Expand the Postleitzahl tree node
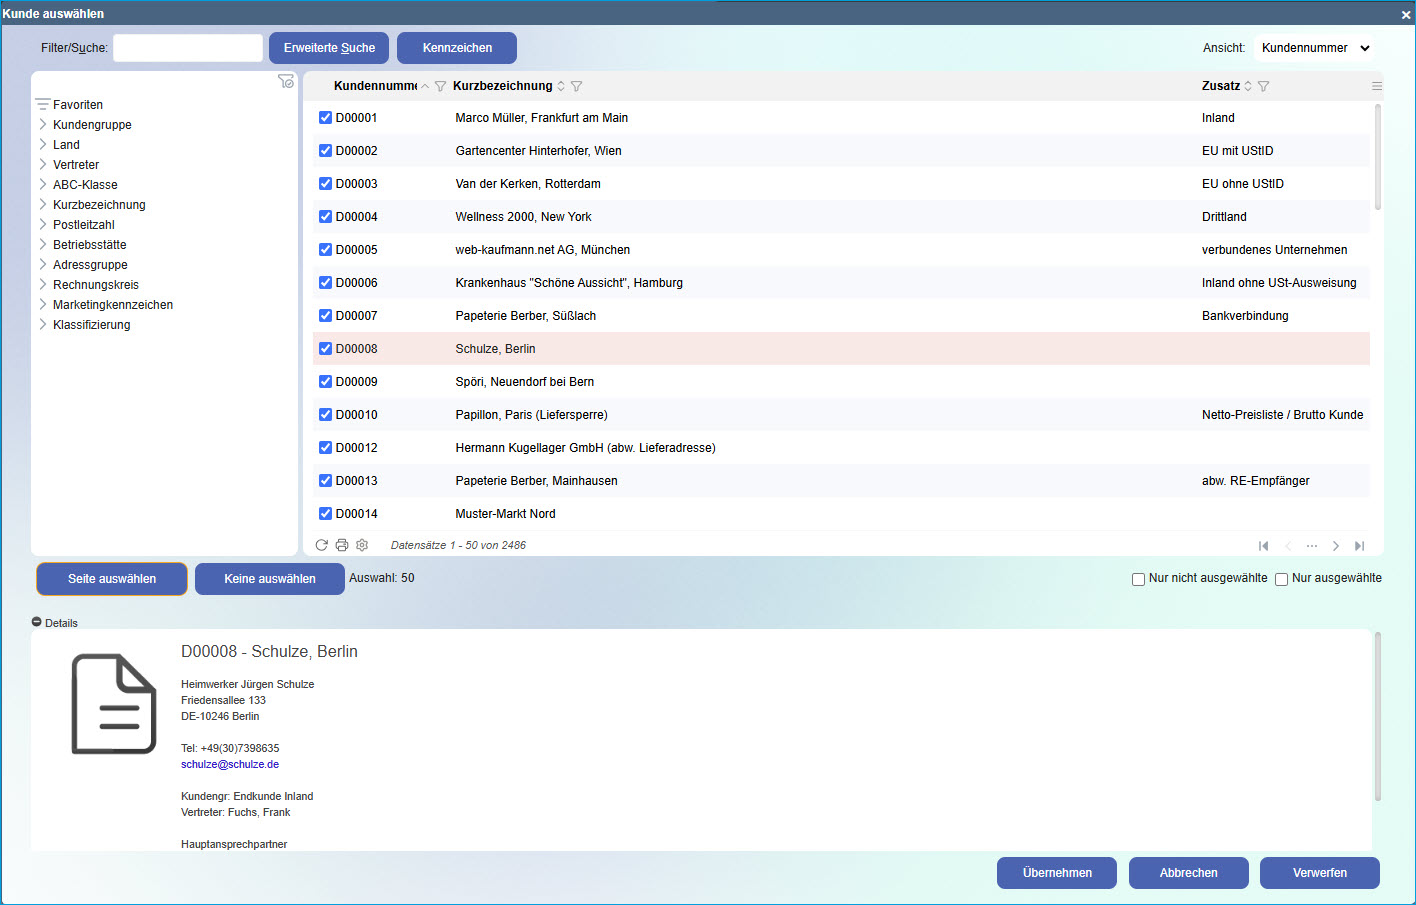The height and width of the screenshot is (905, 1416). pos(43,225)
